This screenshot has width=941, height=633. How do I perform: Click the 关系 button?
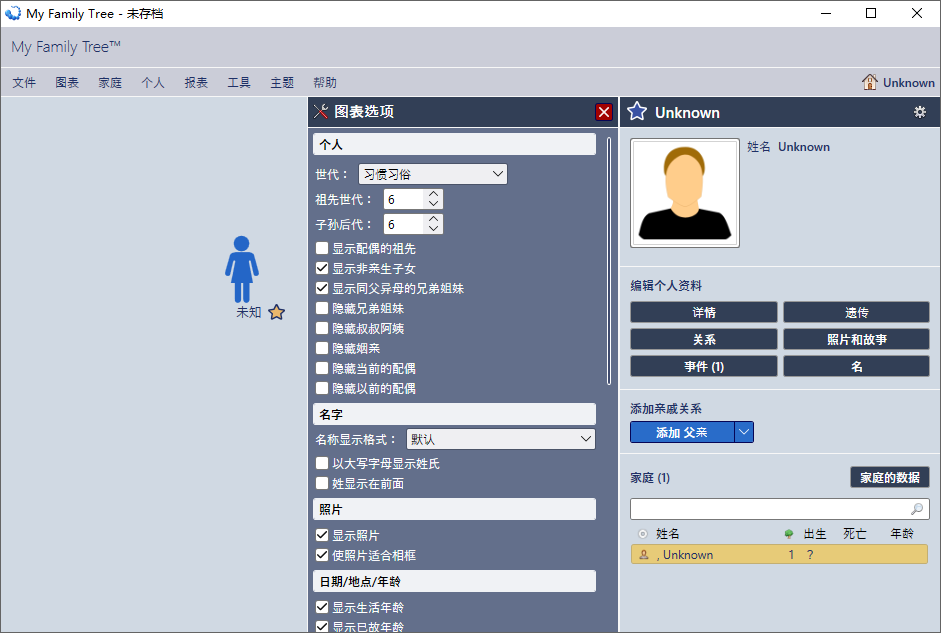coord(703,339)
